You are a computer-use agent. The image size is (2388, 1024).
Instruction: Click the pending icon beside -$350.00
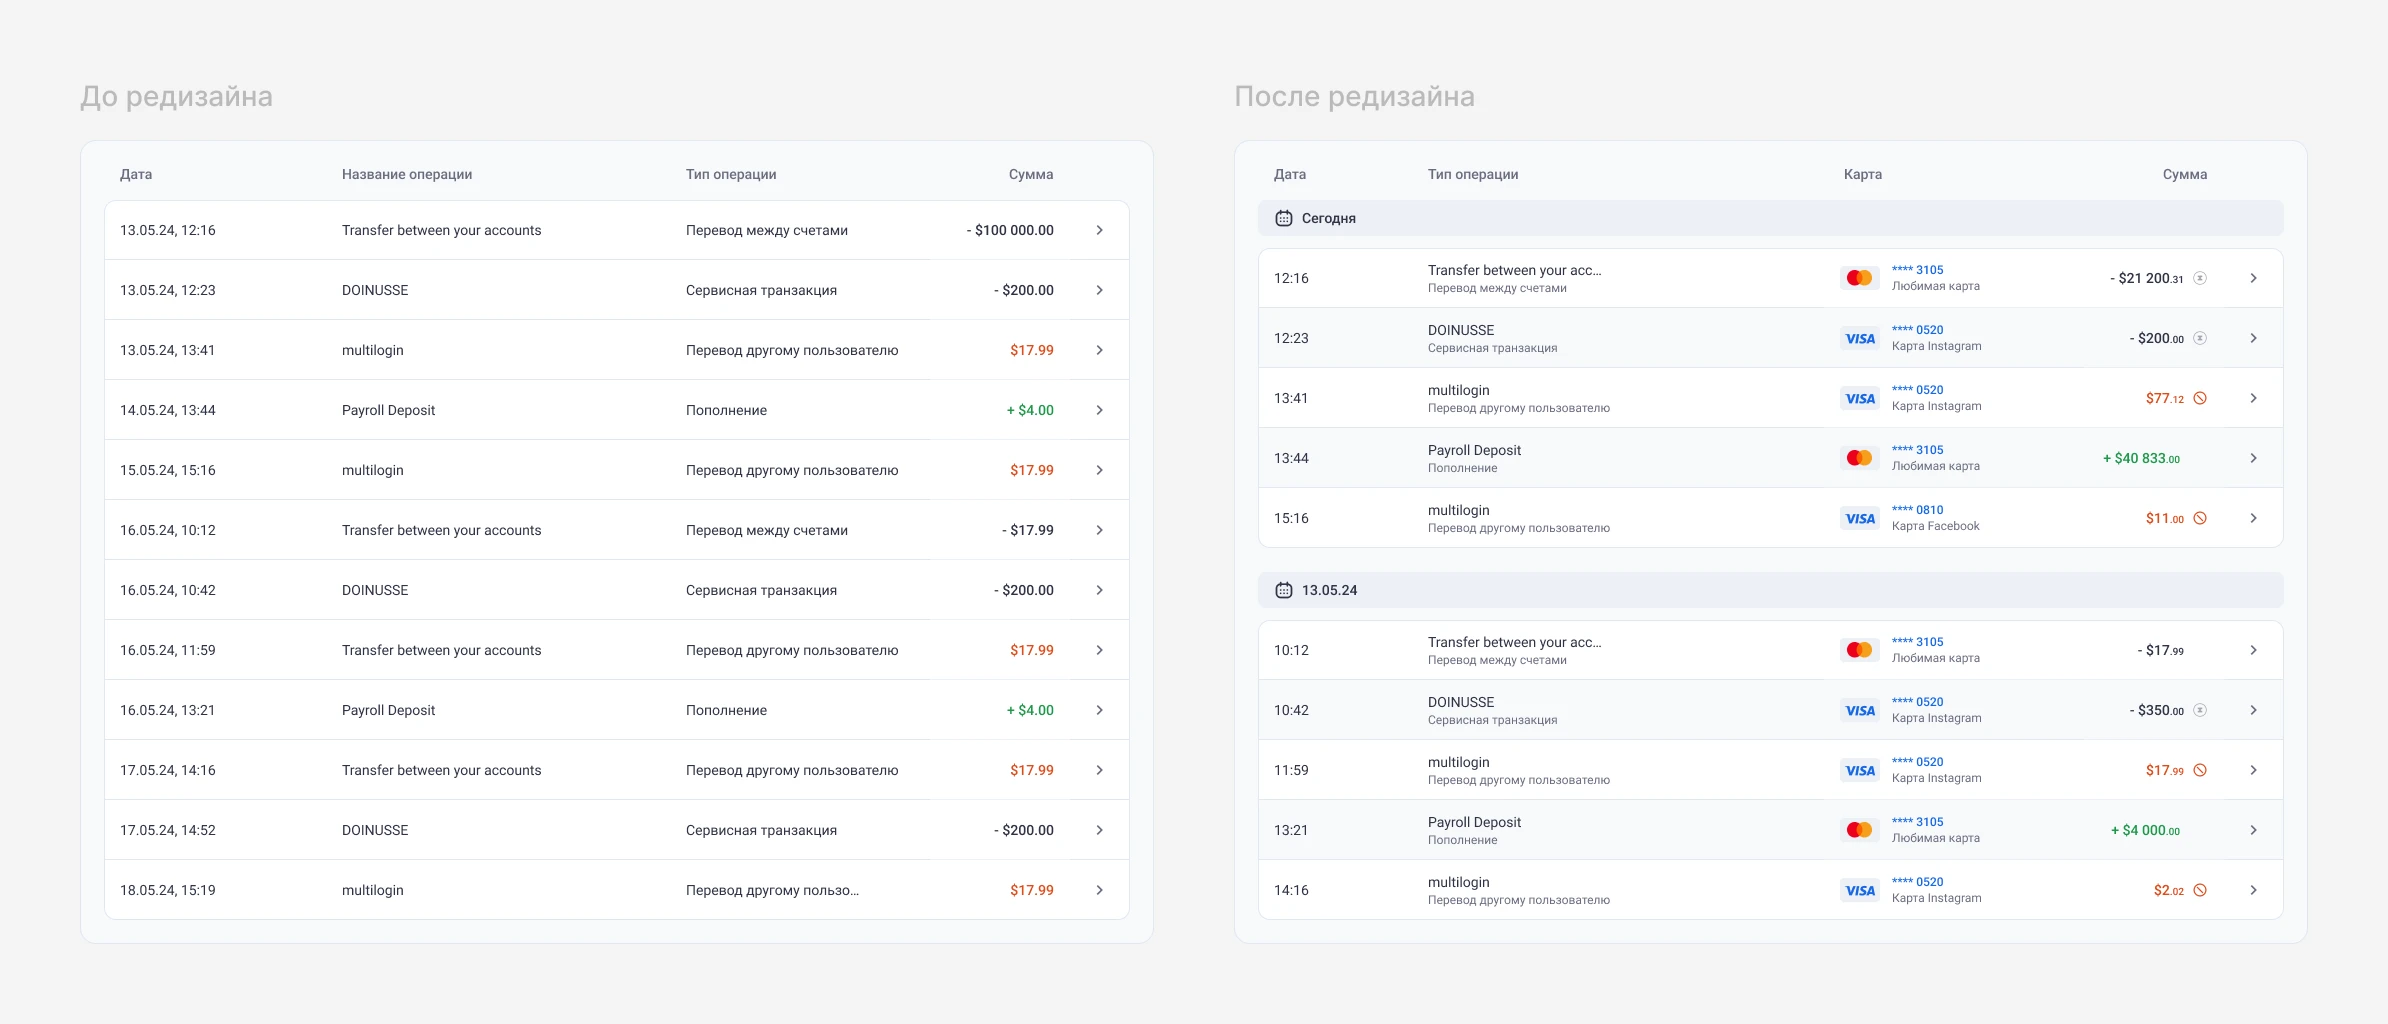[2200, 710]
